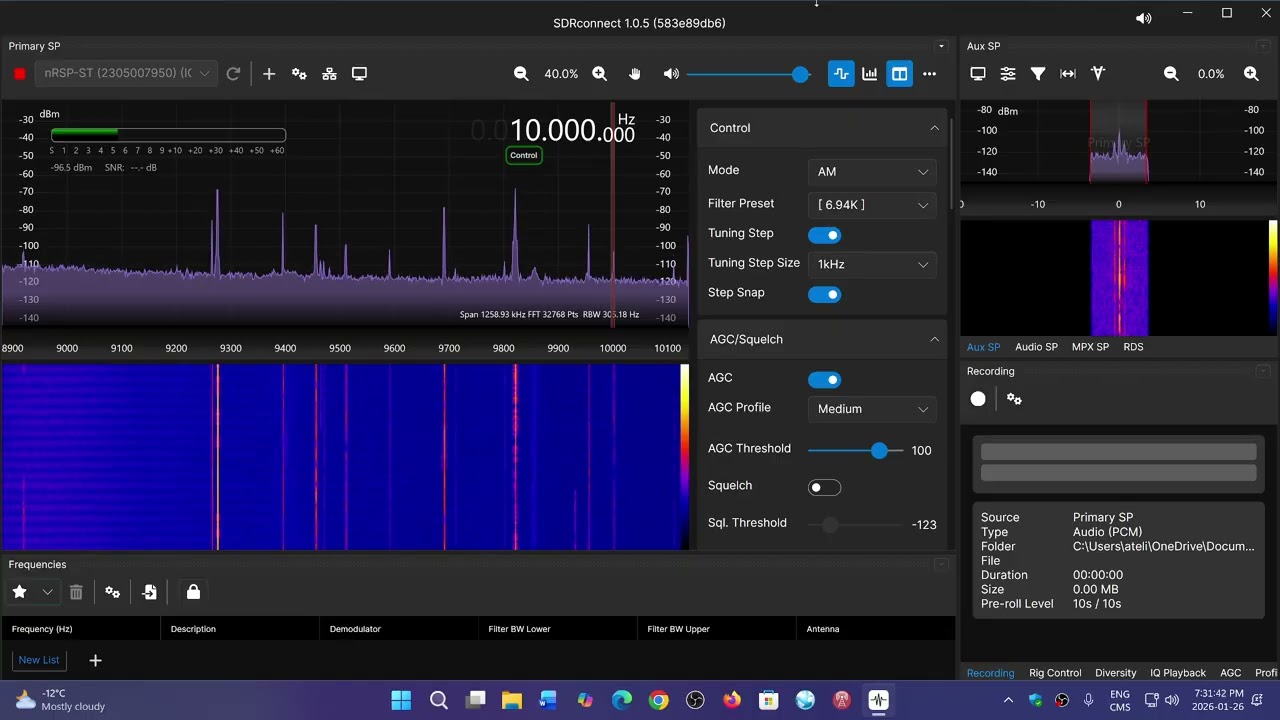This screenshot has height=720, width=1280.
Task: Toggle the Tuning Step switch
Action: coord(825,235)
